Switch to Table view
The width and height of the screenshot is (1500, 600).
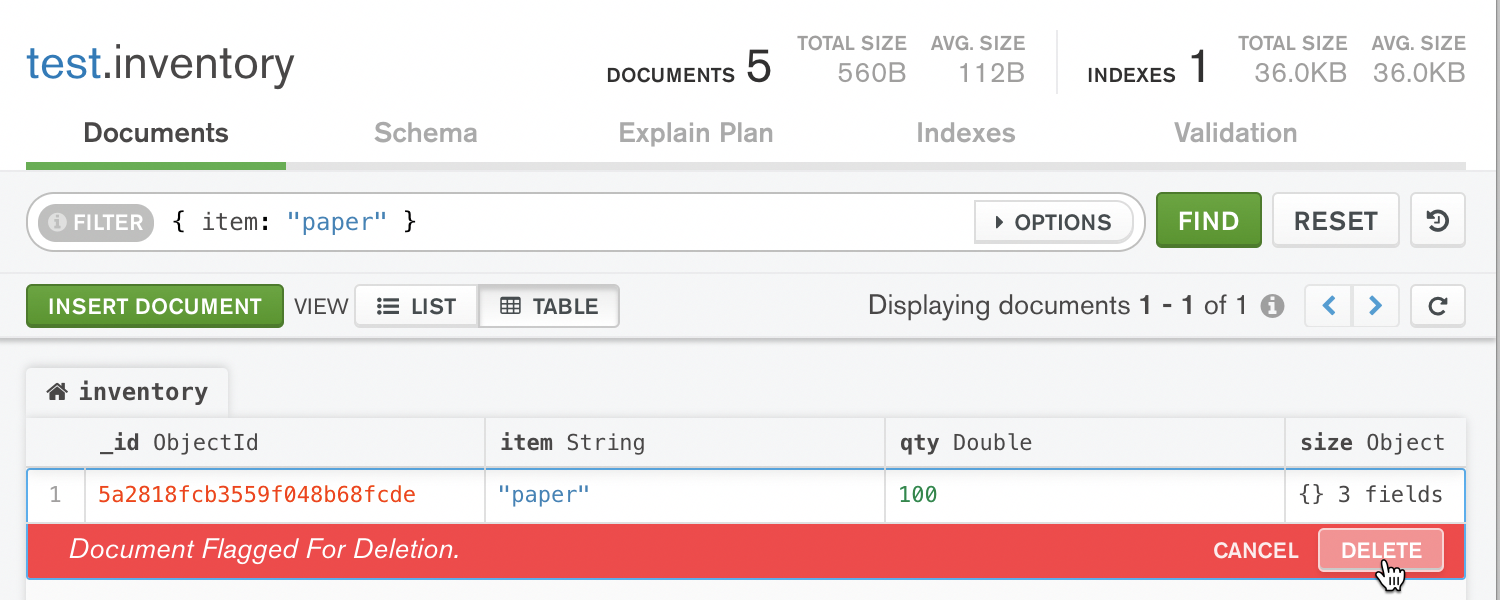549,306
